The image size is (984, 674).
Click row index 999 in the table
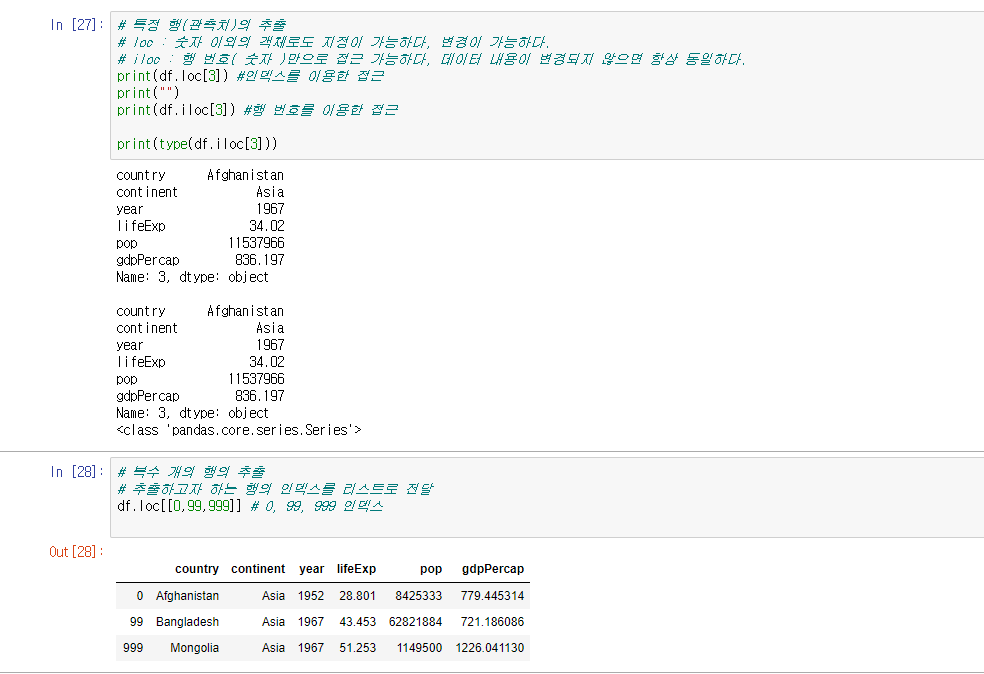133,648
